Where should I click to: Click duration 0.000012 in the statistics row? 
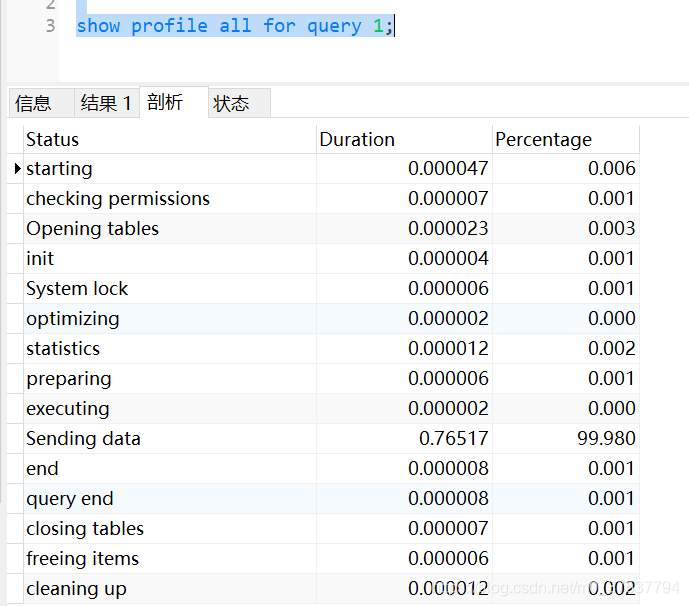(x=448, y=348)
